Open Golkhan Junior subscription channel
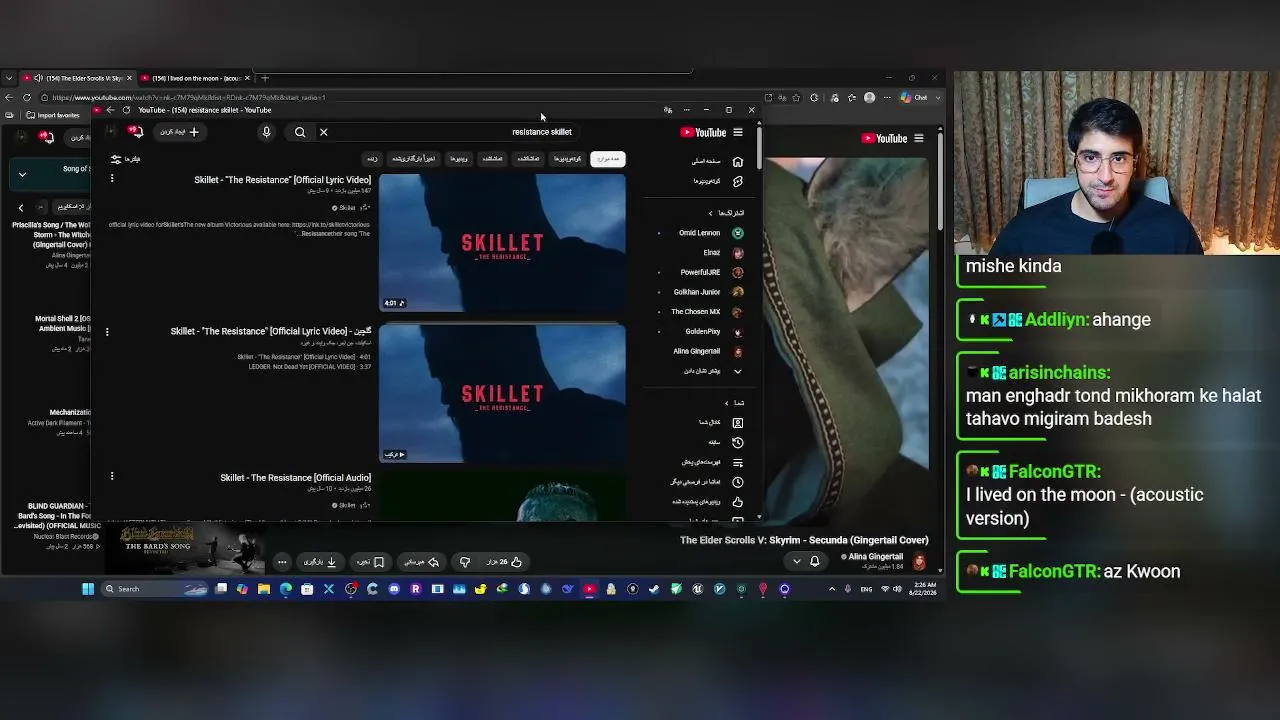The image size is (1280, 720). [x=709, y=292]
